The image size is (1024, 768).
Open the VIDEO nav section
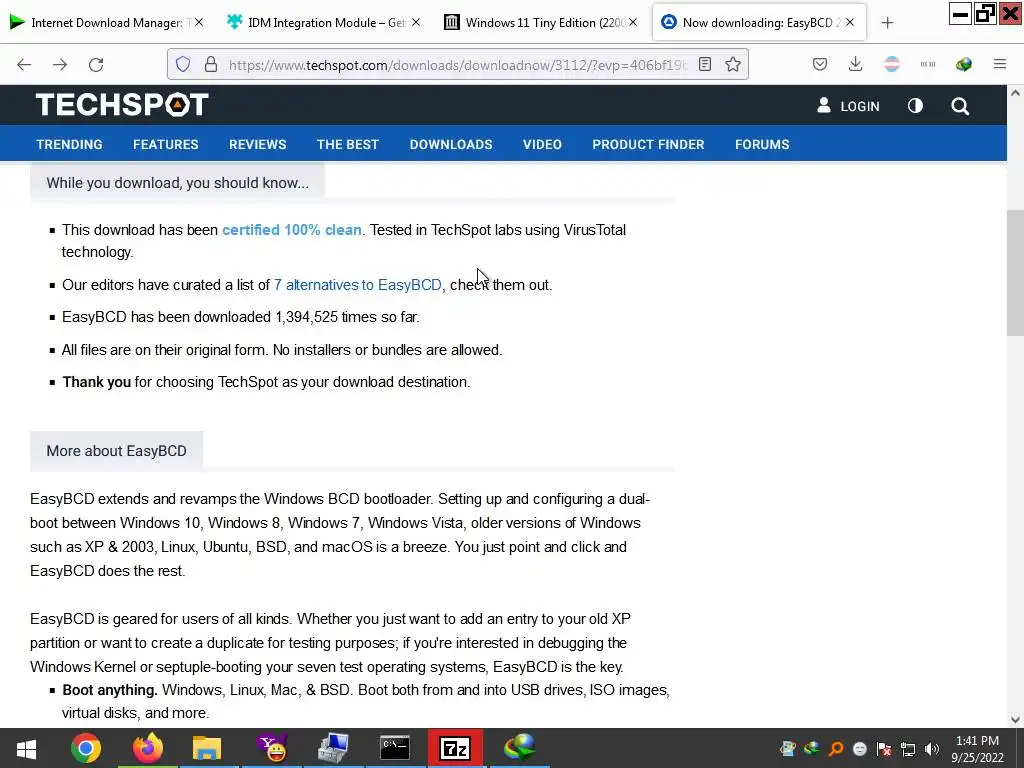[x=542, y=144]
